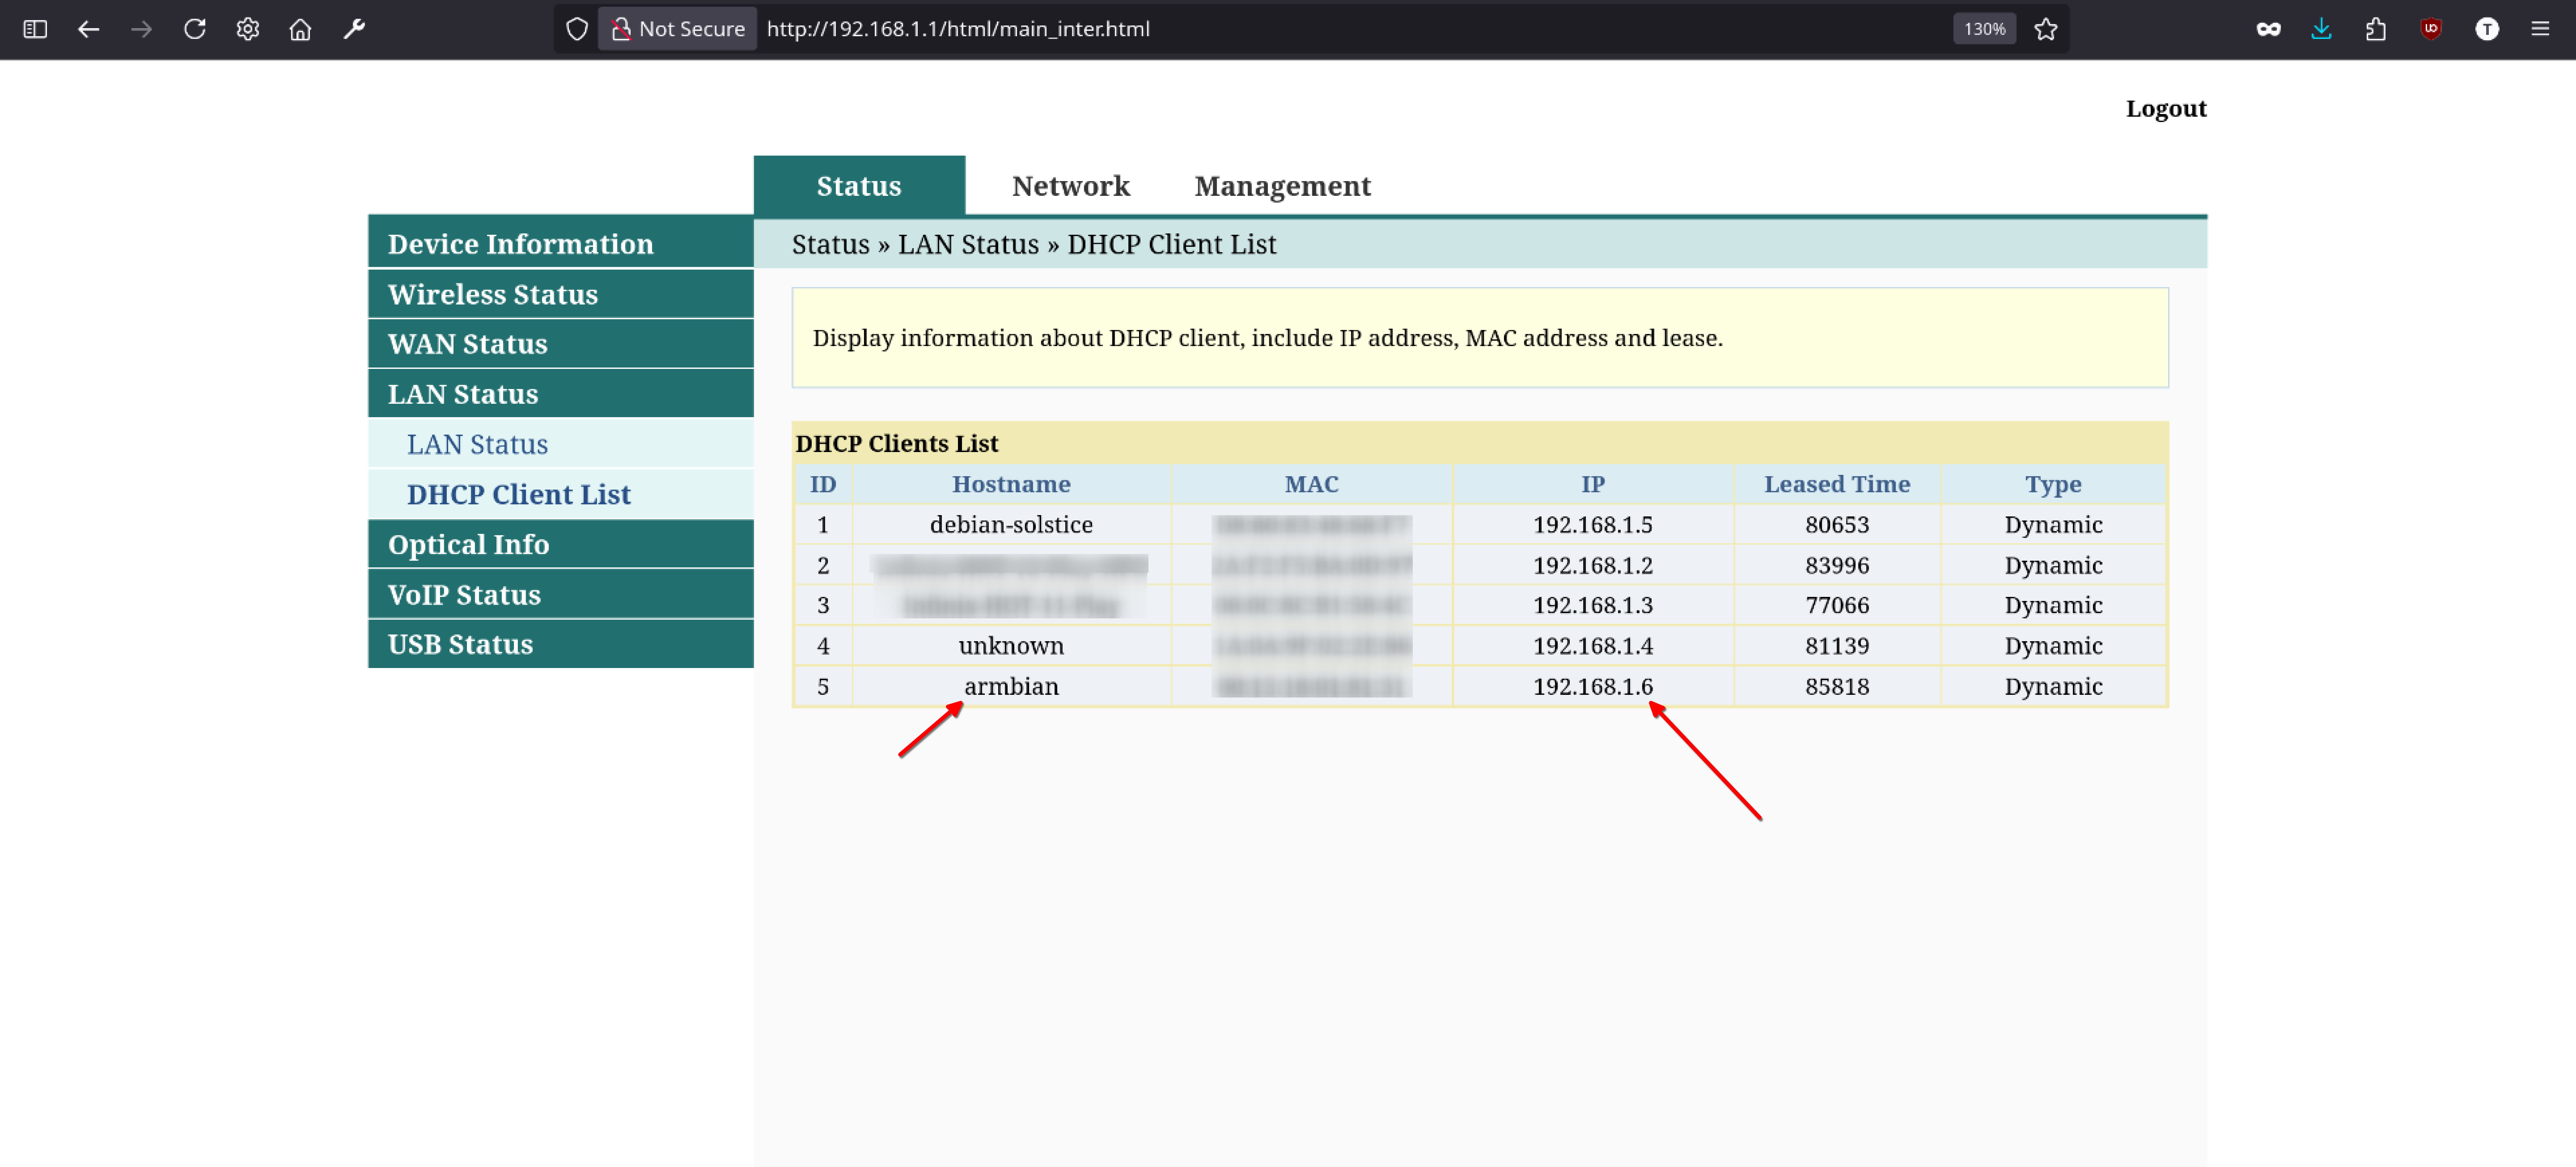Open the browser home page icon

(x=300, y=29)
